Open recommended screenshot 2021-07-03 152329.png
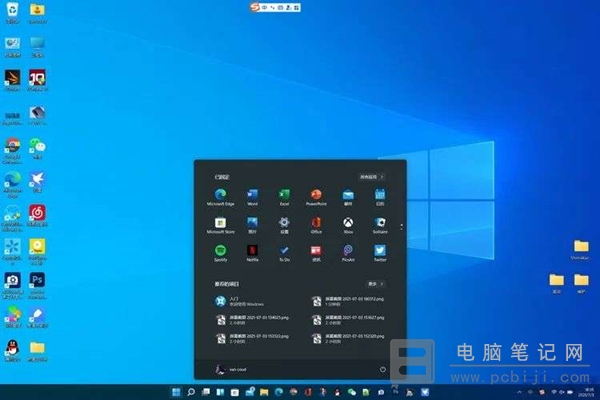The width and height of the screenshot is (600, 400). 348,338
